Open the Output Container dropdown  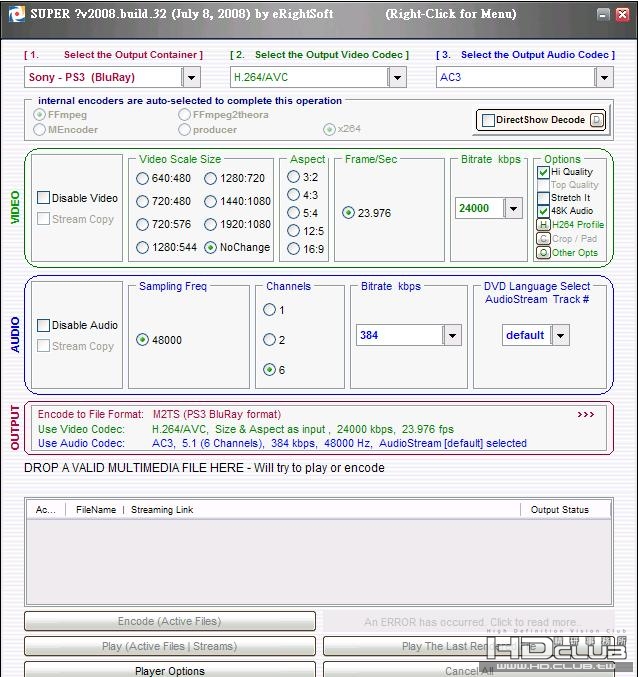coord(191,77)
